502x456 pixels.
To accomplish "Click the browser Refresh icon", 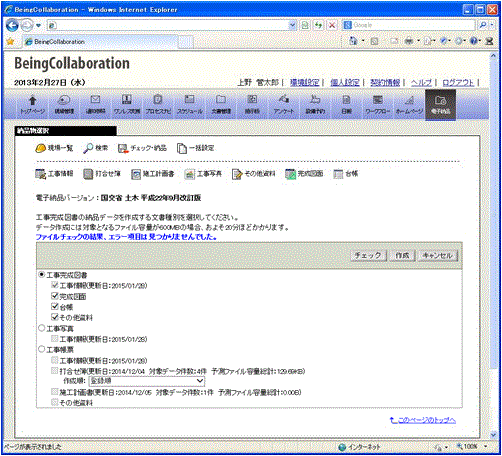I will point(318,25).
